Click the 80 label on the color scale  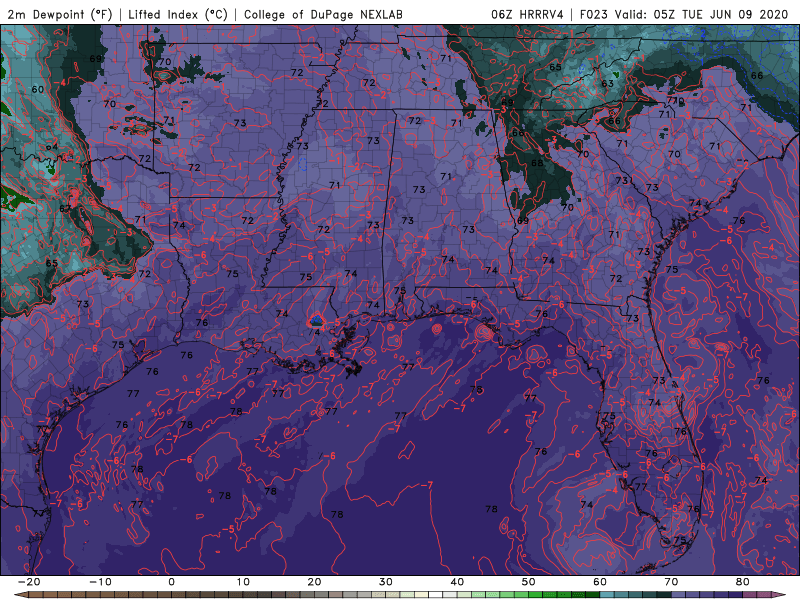pos(743,582)
